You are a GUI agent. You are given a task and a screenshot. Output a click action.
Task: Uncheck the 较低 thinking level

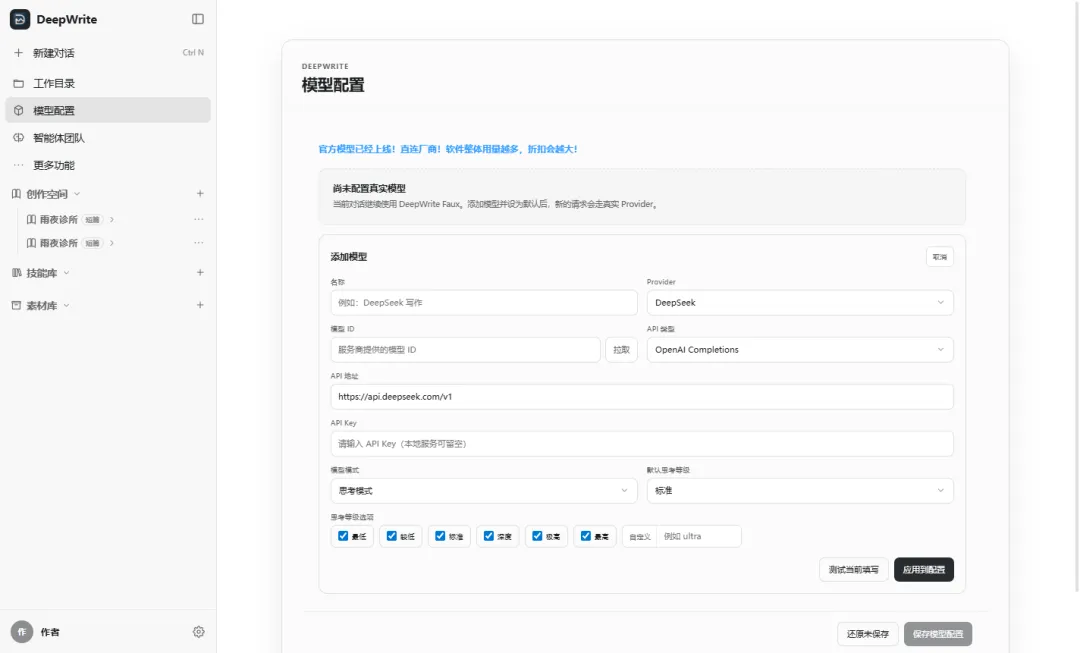(x=391, y=536)
